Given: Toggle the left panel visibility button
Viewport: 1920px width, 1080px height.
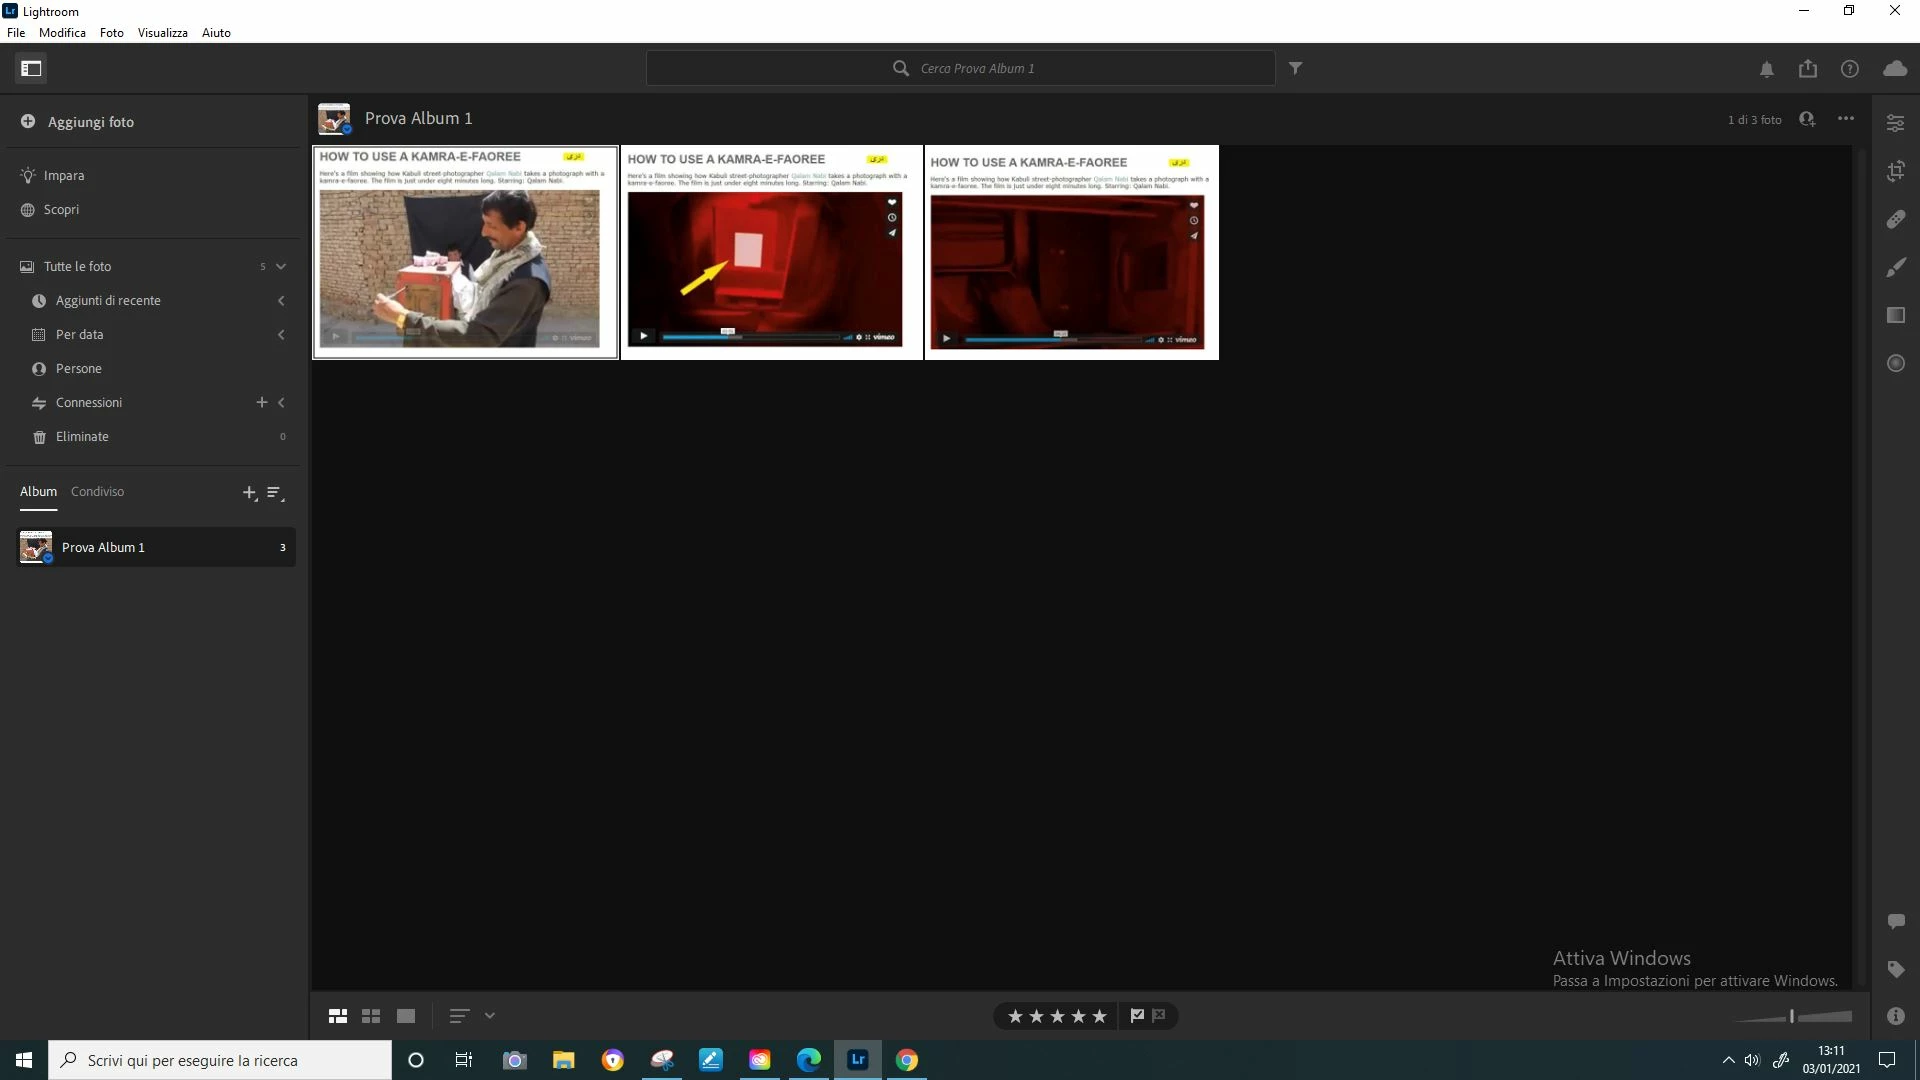Looking at the screenshot, I should (x=31, y=68).
